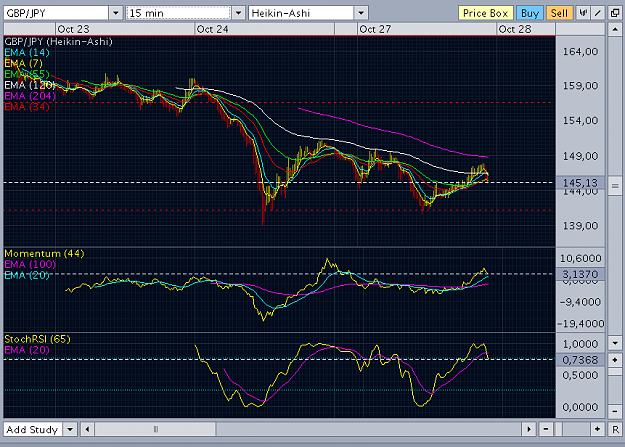625x447 pixels.
Task: Click the vertical price scrollbar thumb
Action: click(x=615, y=186)
